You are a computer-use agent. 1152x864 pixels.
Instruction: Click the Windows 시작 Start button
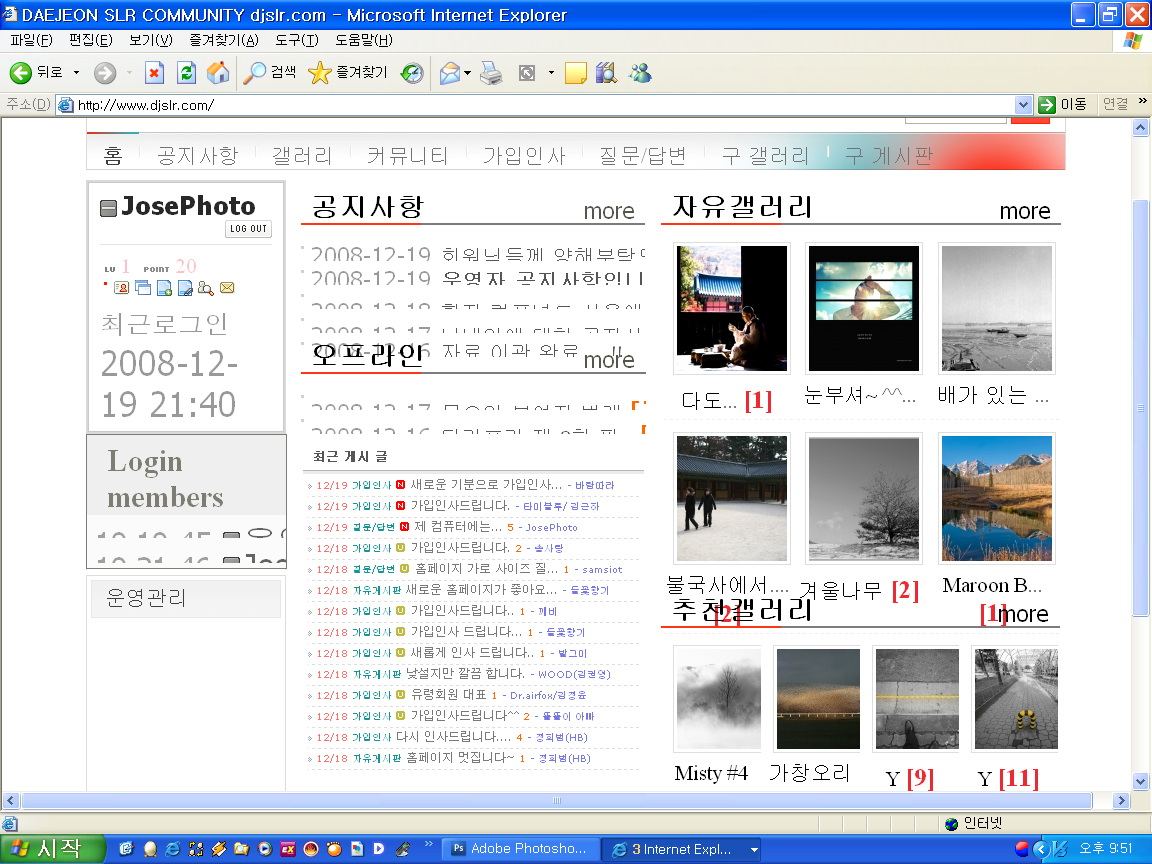tap(52, 849)
